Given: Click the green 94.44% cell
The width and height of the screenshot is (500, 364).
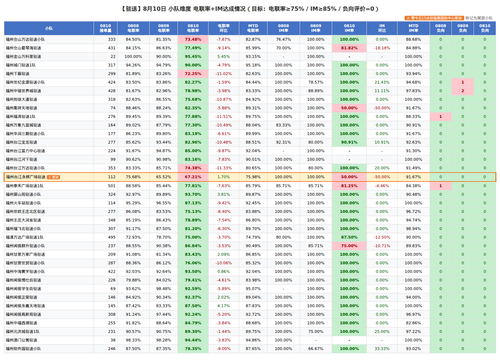Looking at the screenshot, I should tap(193, 340).
